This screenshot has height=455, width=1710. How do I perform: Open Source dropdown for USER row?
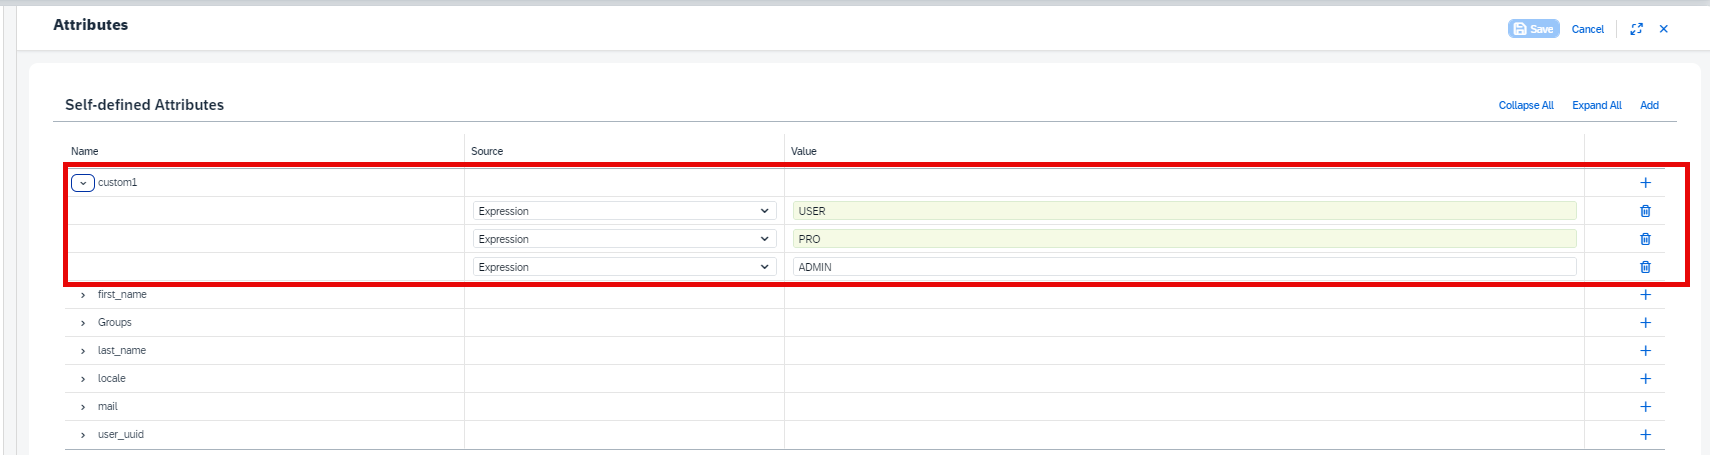coord(624,211)
